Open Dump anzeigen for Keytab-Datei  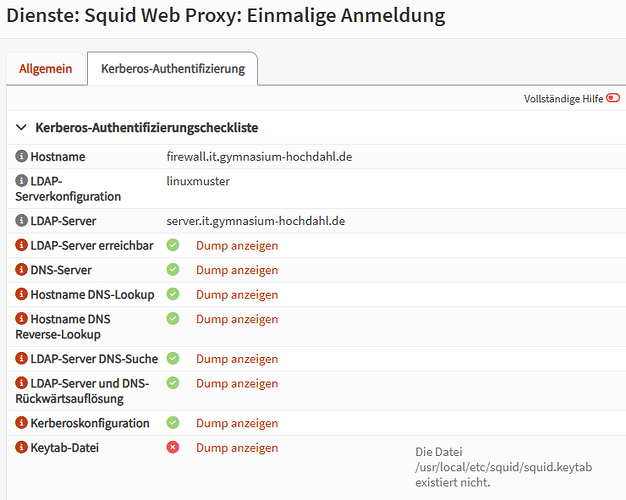(237, 448)
